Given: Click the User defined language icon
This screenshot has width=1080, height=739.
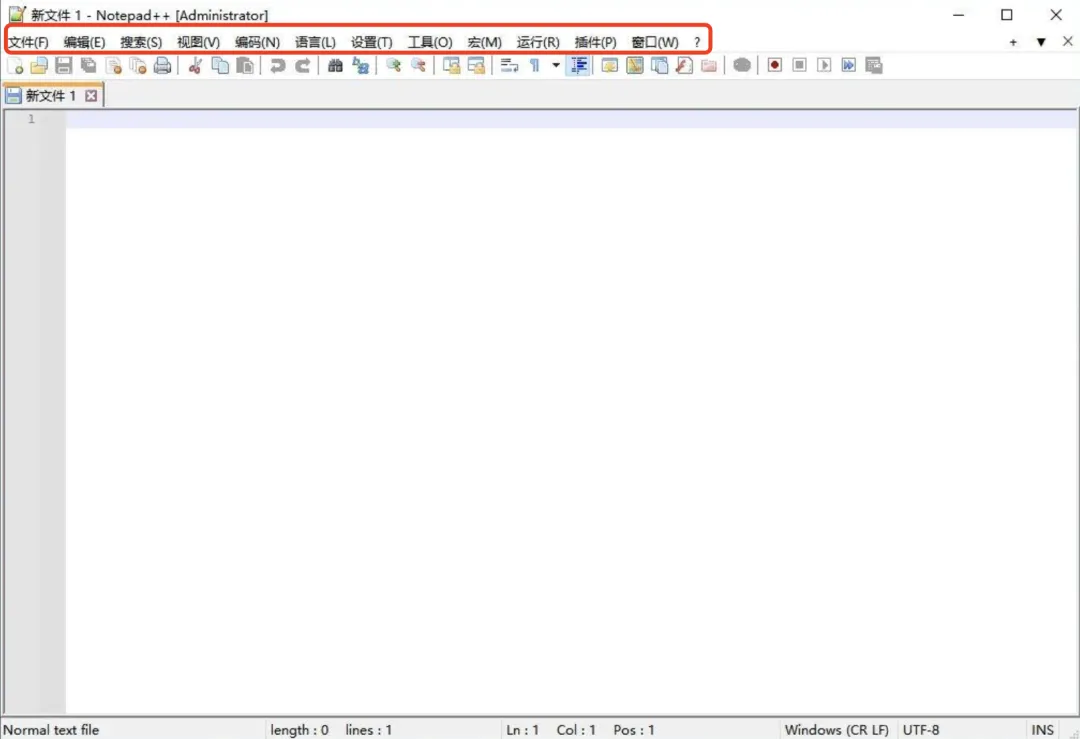Looking at the screenshot, I should pos(610,65).
